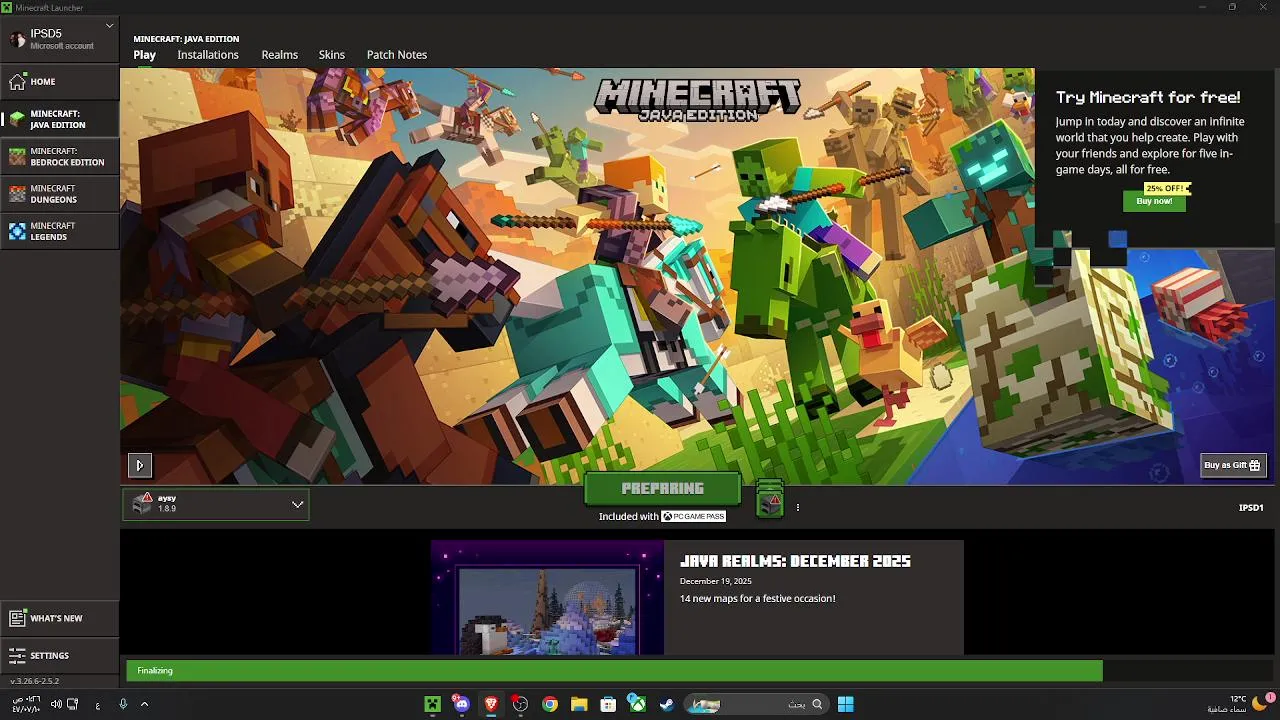Screen dimensions: 1280x720
Task: Click the 25% OFF! discount badge
Action: coord(1167,188)
